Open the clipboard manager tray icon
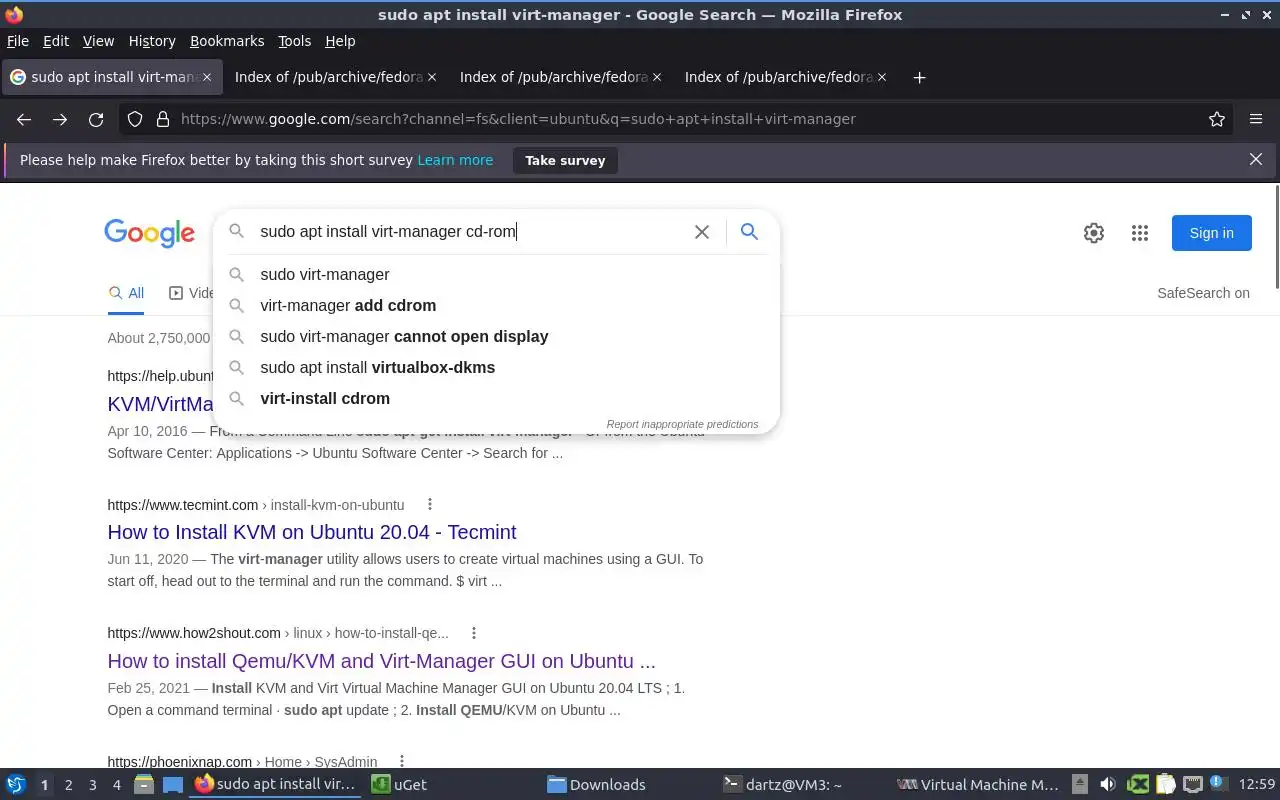Screen dimensions: 1280x800 pos(1165,785)
